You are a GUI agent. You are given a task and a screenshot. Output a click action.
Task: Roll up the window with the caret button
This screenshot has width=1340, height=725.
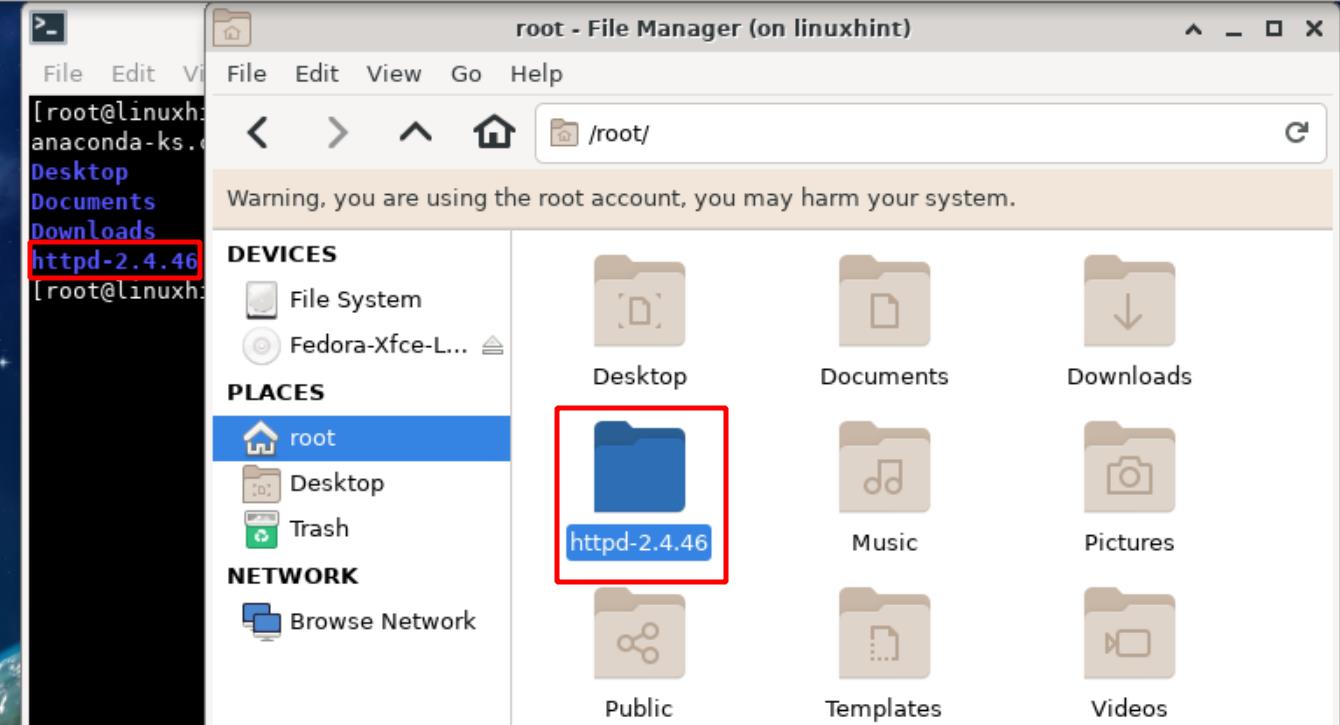(x=1192, y=30)
